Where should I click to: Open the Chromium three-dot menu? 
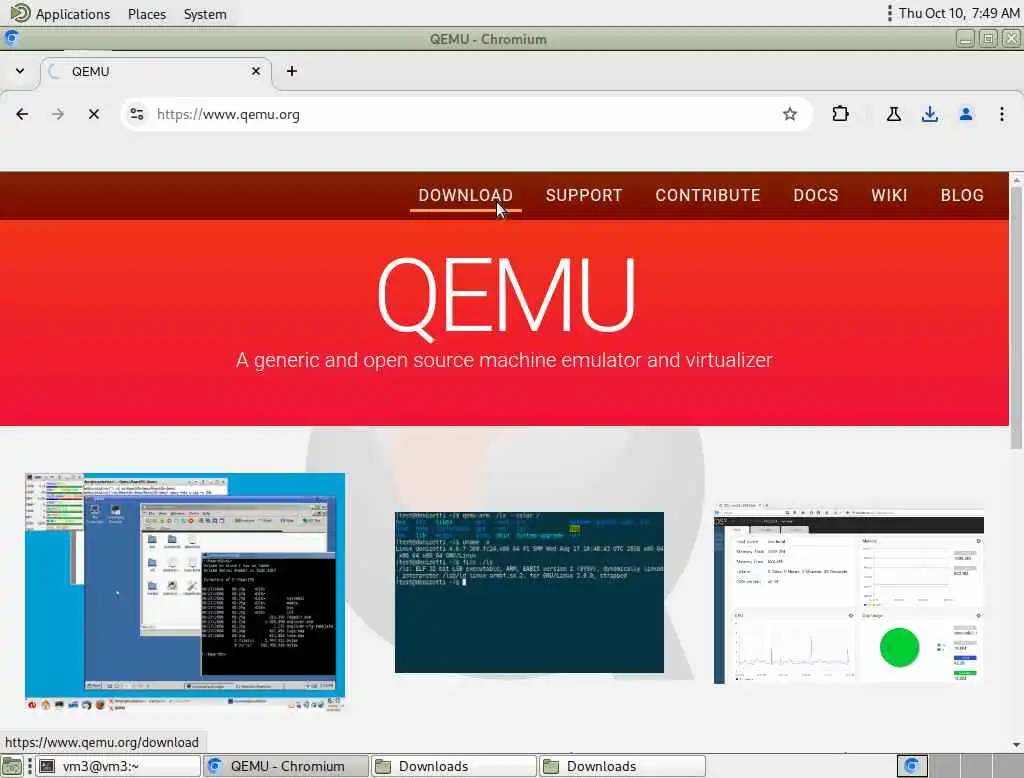[1001, 114]
